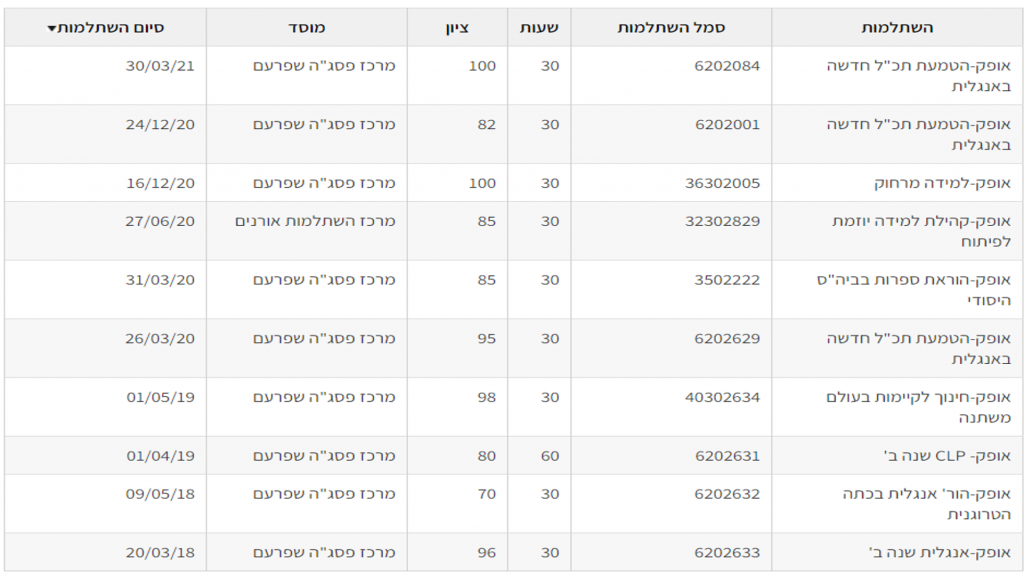Sort by the השתלמות column header
1024x574 pixels.
pos(896,28)
